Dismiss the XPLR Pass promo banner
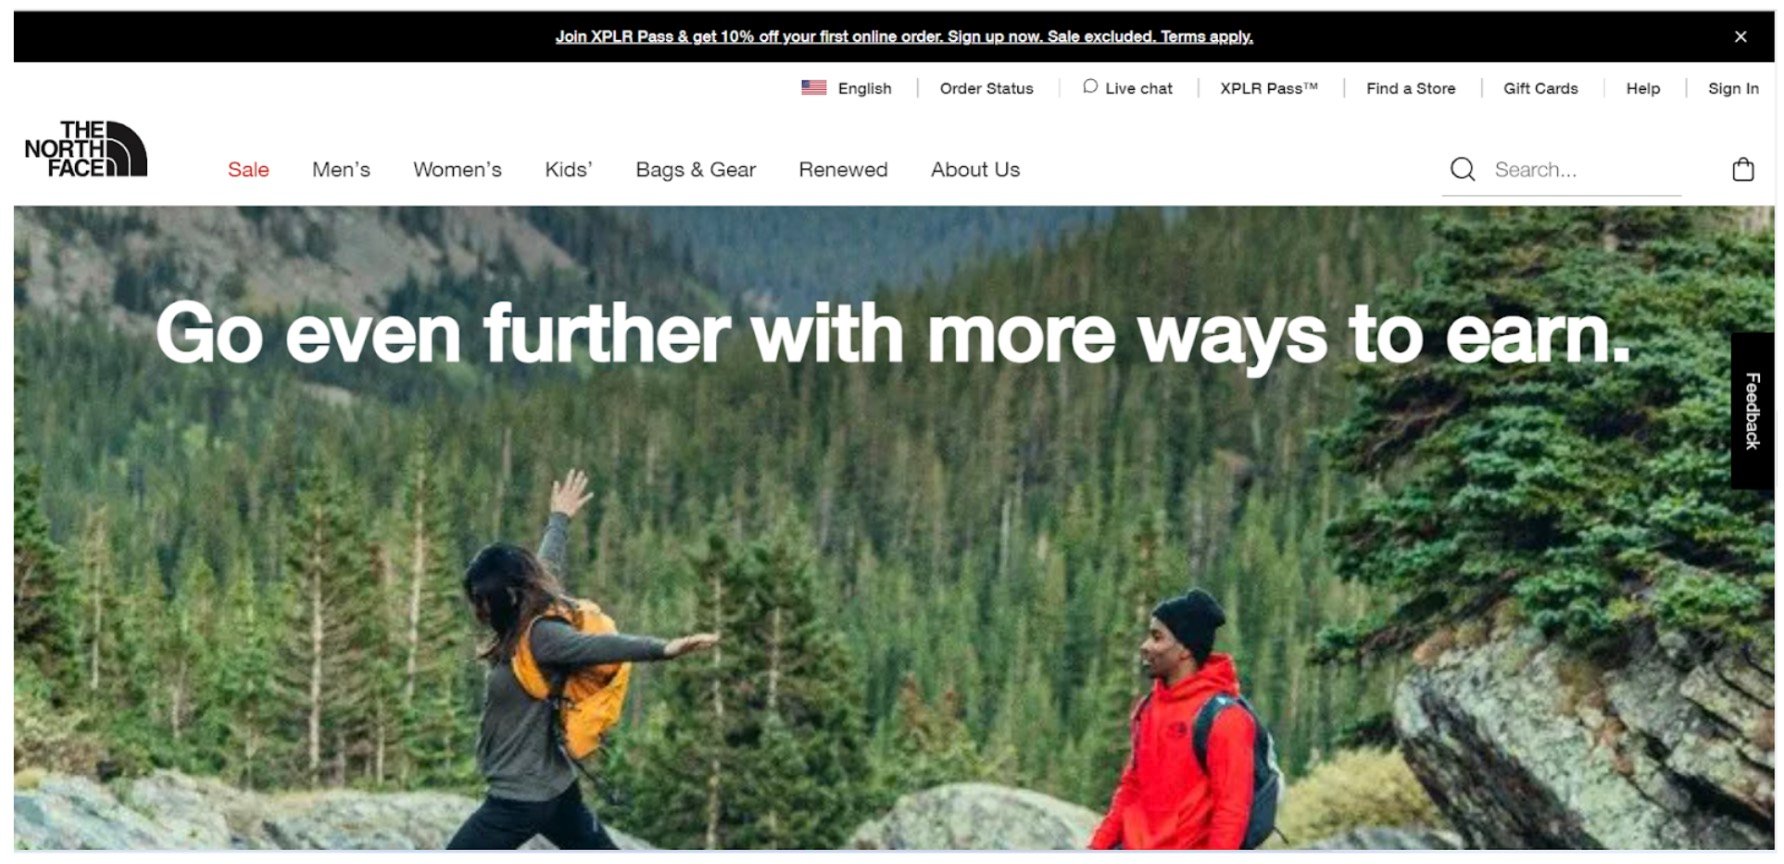Screen dimensions: 1784x864 (1740, 37)
